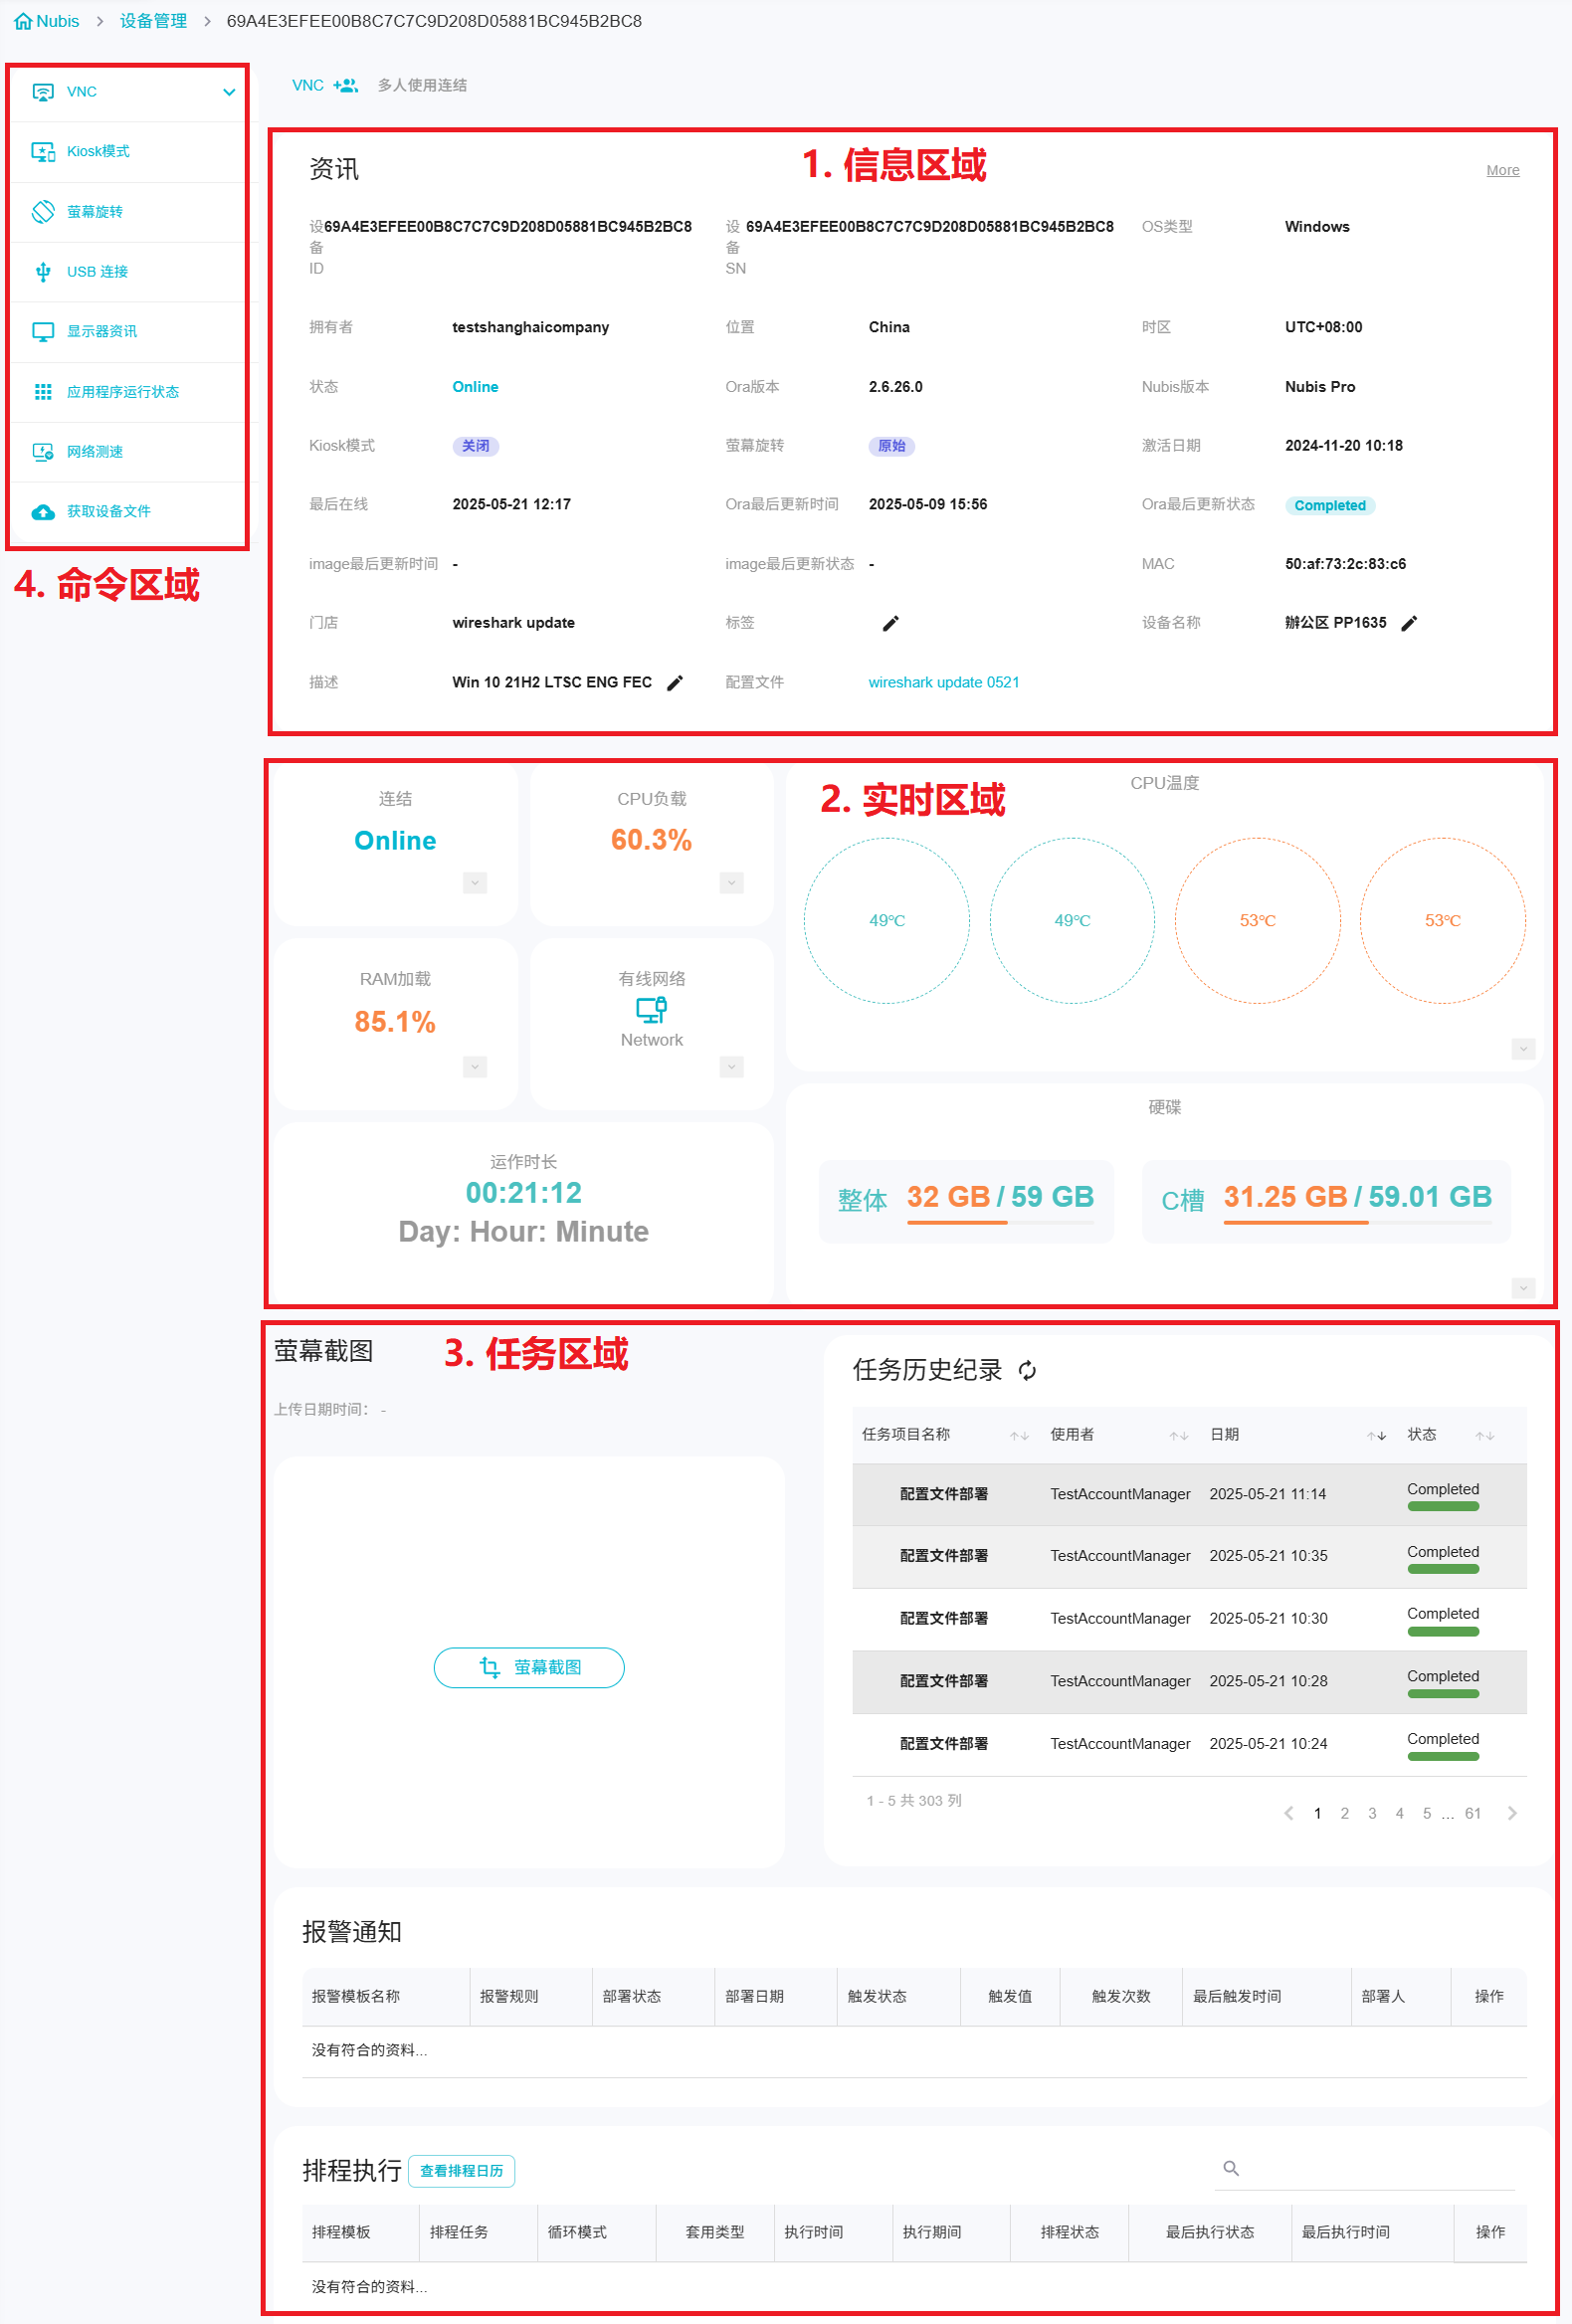
Task: Click the Kiosk模式 icon
Action: (43, 152)
